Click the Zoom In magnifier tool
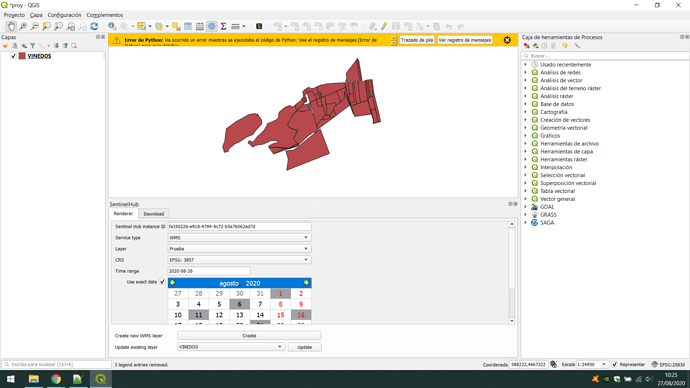690x388 pixels. tap(23, 26)
